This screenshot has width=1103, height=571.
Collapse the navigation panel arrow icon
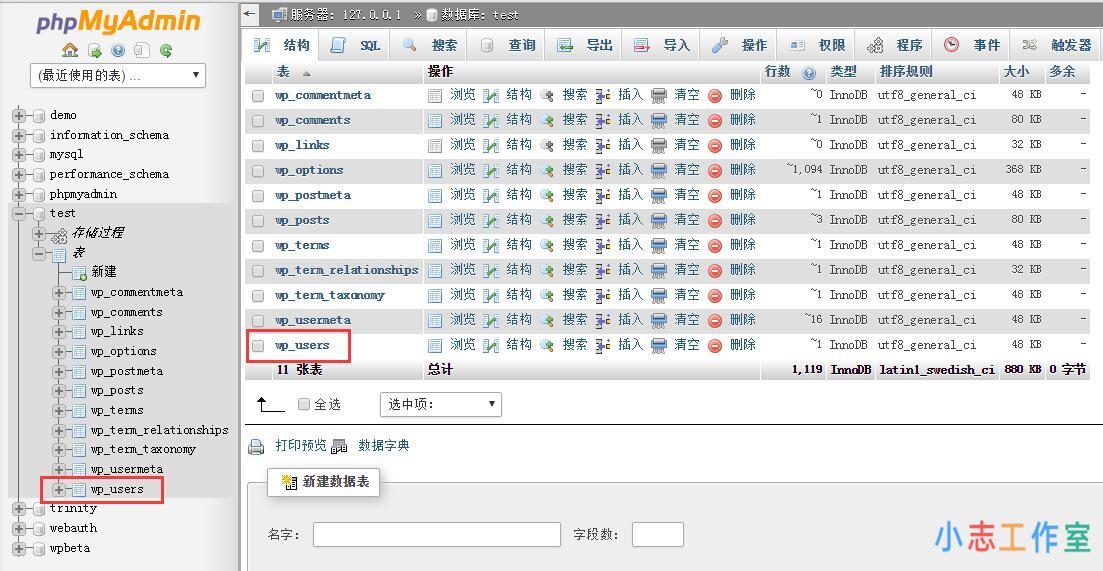point(250,13)
